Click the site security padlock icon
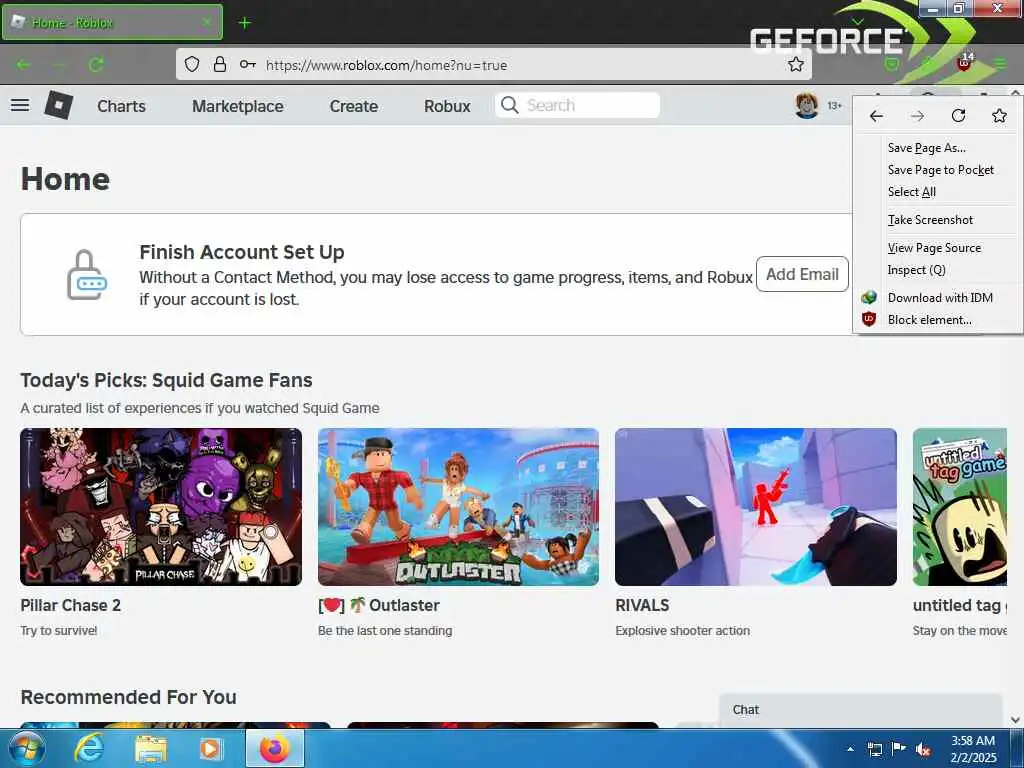The width and height of the screenshot is (1024, 768). (220, 64)
